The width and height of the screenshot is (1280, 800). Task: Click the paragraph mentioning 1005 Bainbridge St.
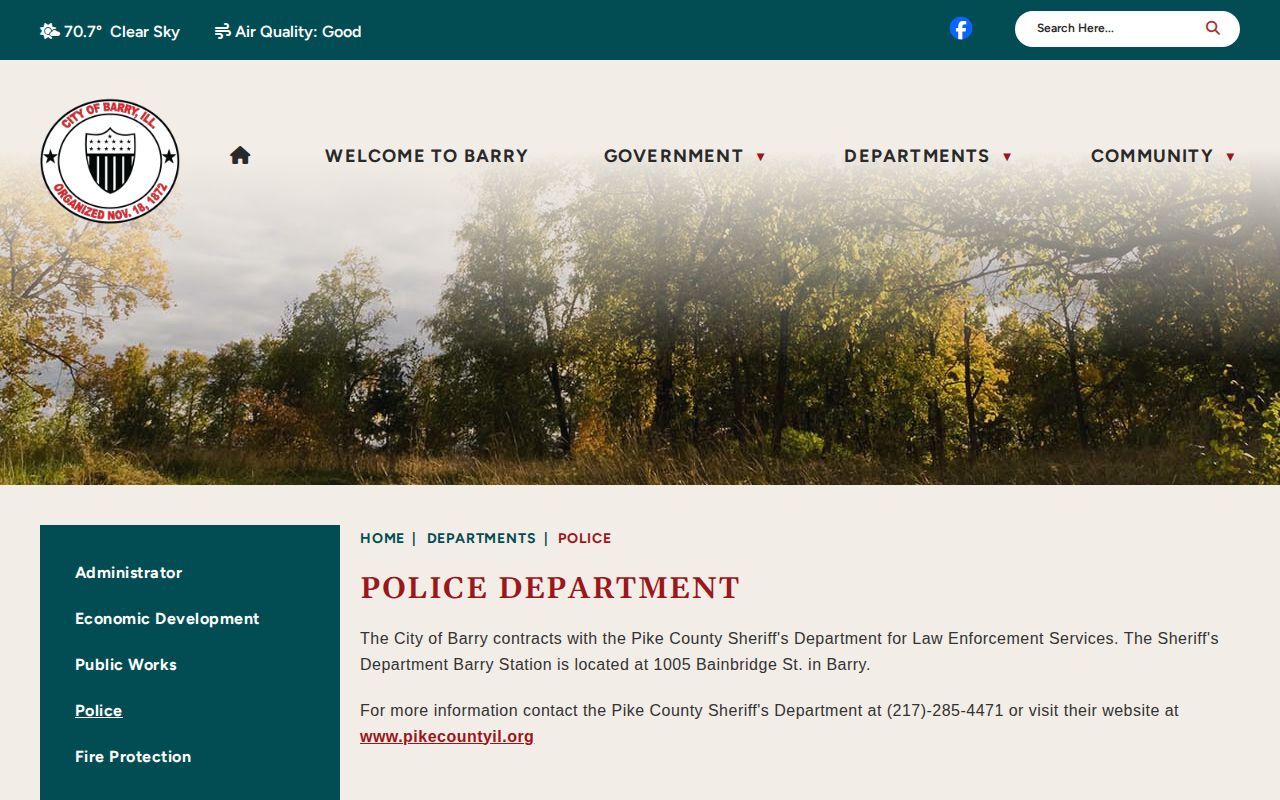[x=790, y=651]
